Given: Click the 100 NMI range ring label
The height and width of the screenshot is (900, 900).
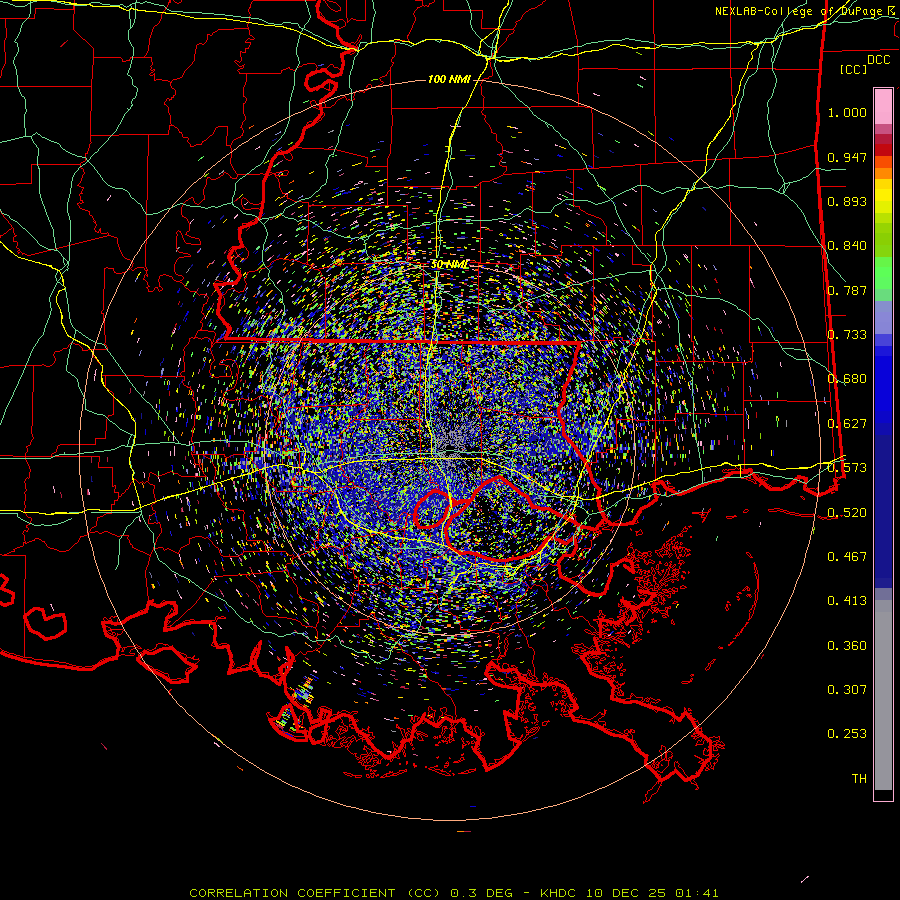Looking at the screenshot, I should click(449, 79).
